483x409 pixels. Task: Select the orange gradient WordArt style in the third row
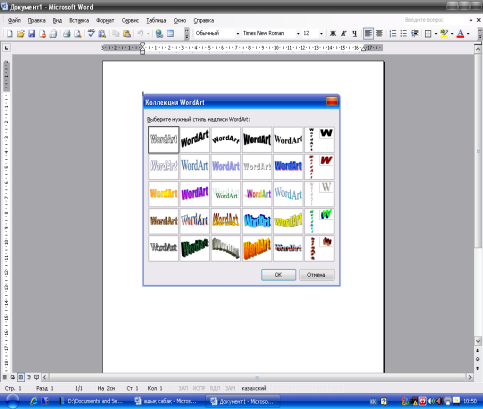coord(164,194)
